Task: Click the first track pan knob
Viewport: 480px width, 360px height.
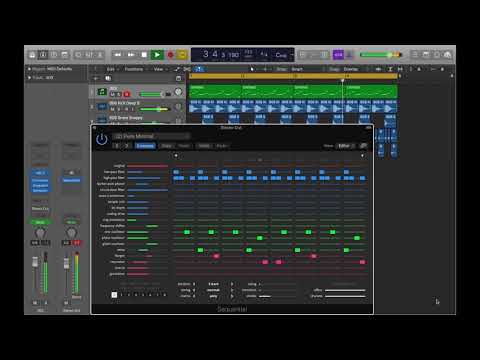Action: pyautogui.click(x=178, y=92)
